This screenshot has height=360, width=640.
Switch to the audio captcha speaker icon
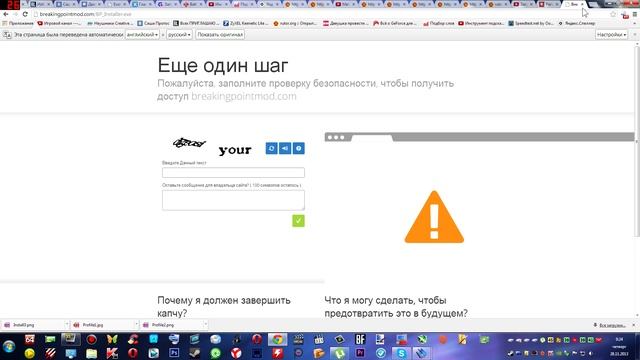coord(285,148)
